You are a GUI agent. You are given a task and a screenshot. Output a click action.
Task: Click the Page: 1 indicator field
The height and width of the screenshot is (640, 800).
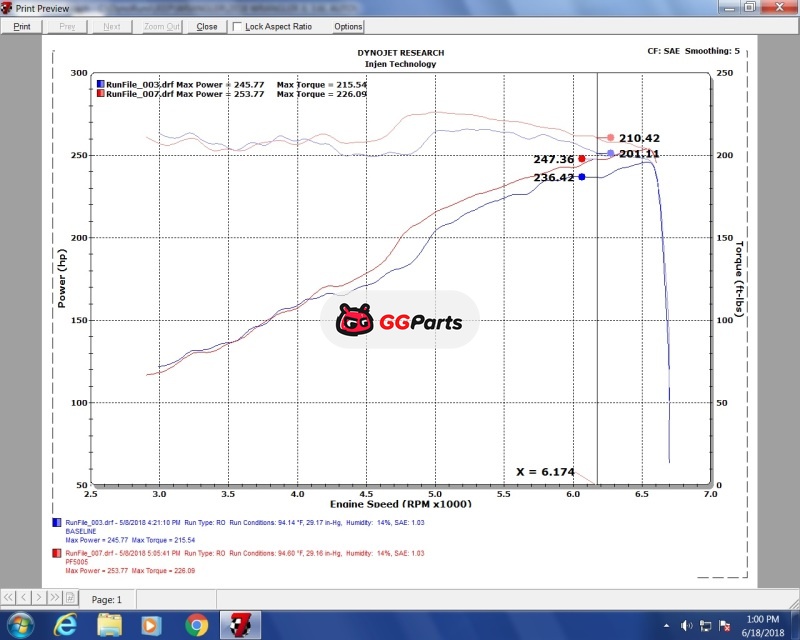(107, 600)
